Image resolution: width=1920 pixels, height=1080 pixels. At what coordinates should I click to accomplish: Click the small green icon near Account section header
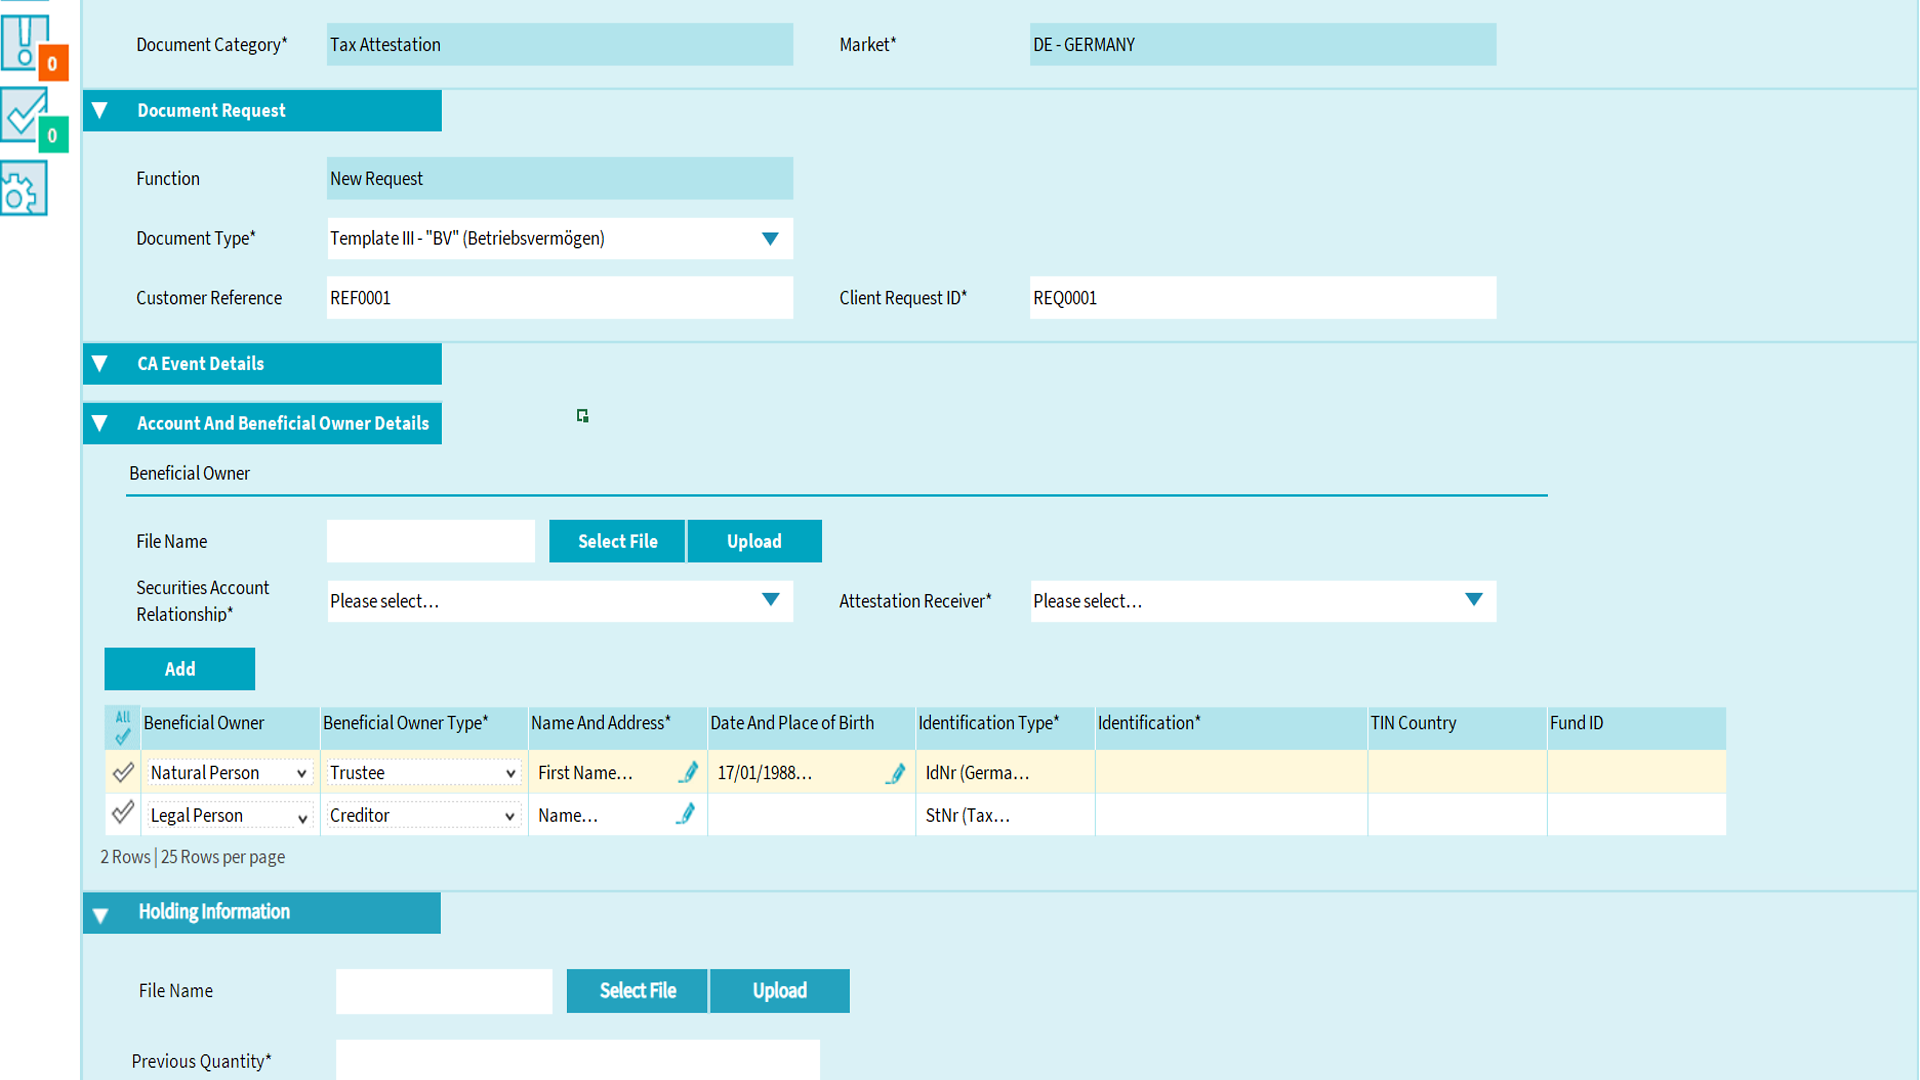pyautogui.click(x=582, y=416)
